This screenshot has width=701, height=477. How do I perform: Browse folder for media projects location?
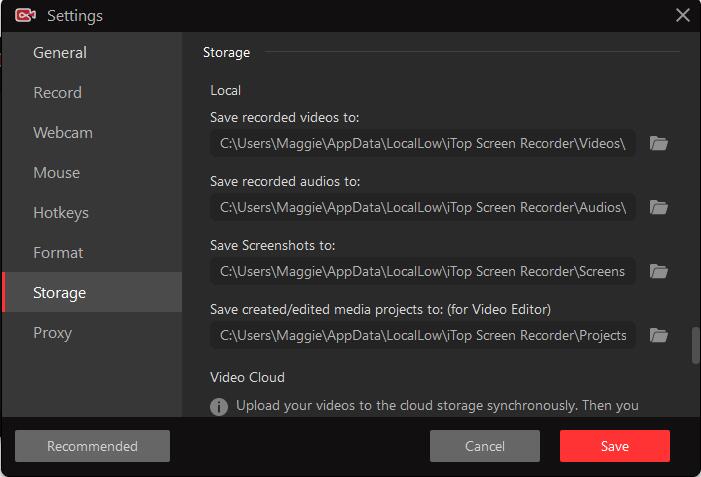tap(658, 335)
